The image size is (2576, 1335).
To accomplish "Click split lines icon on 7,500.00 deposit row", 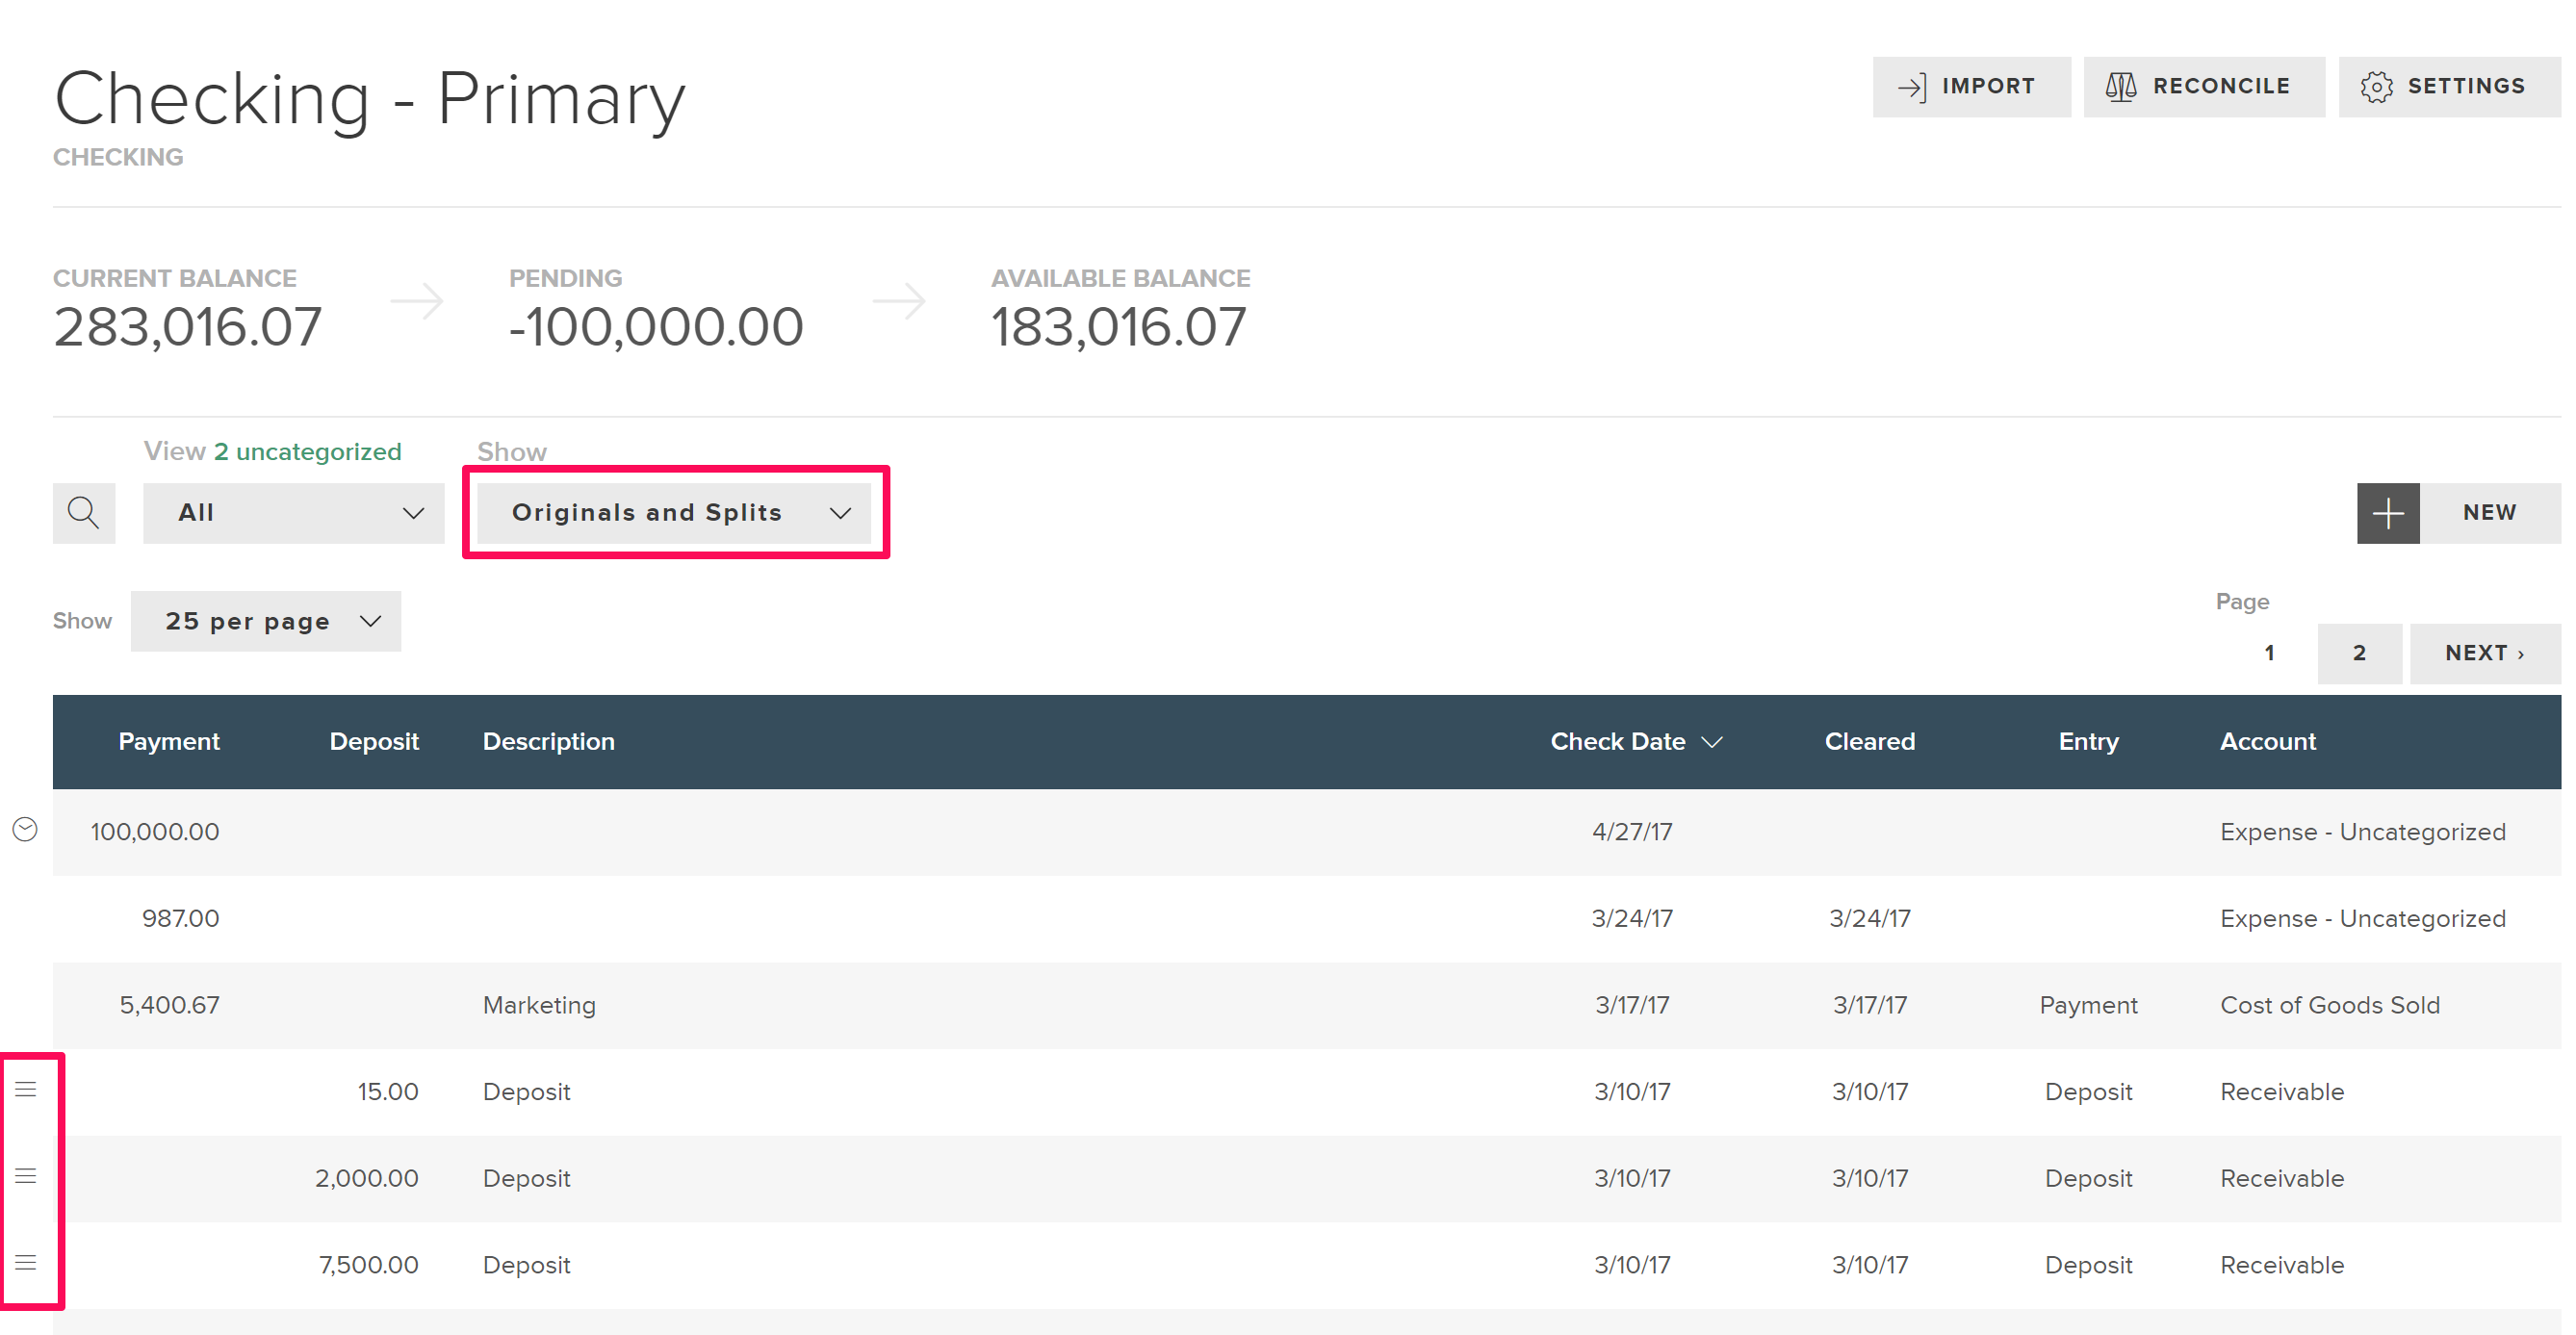I will point(25,1262).
